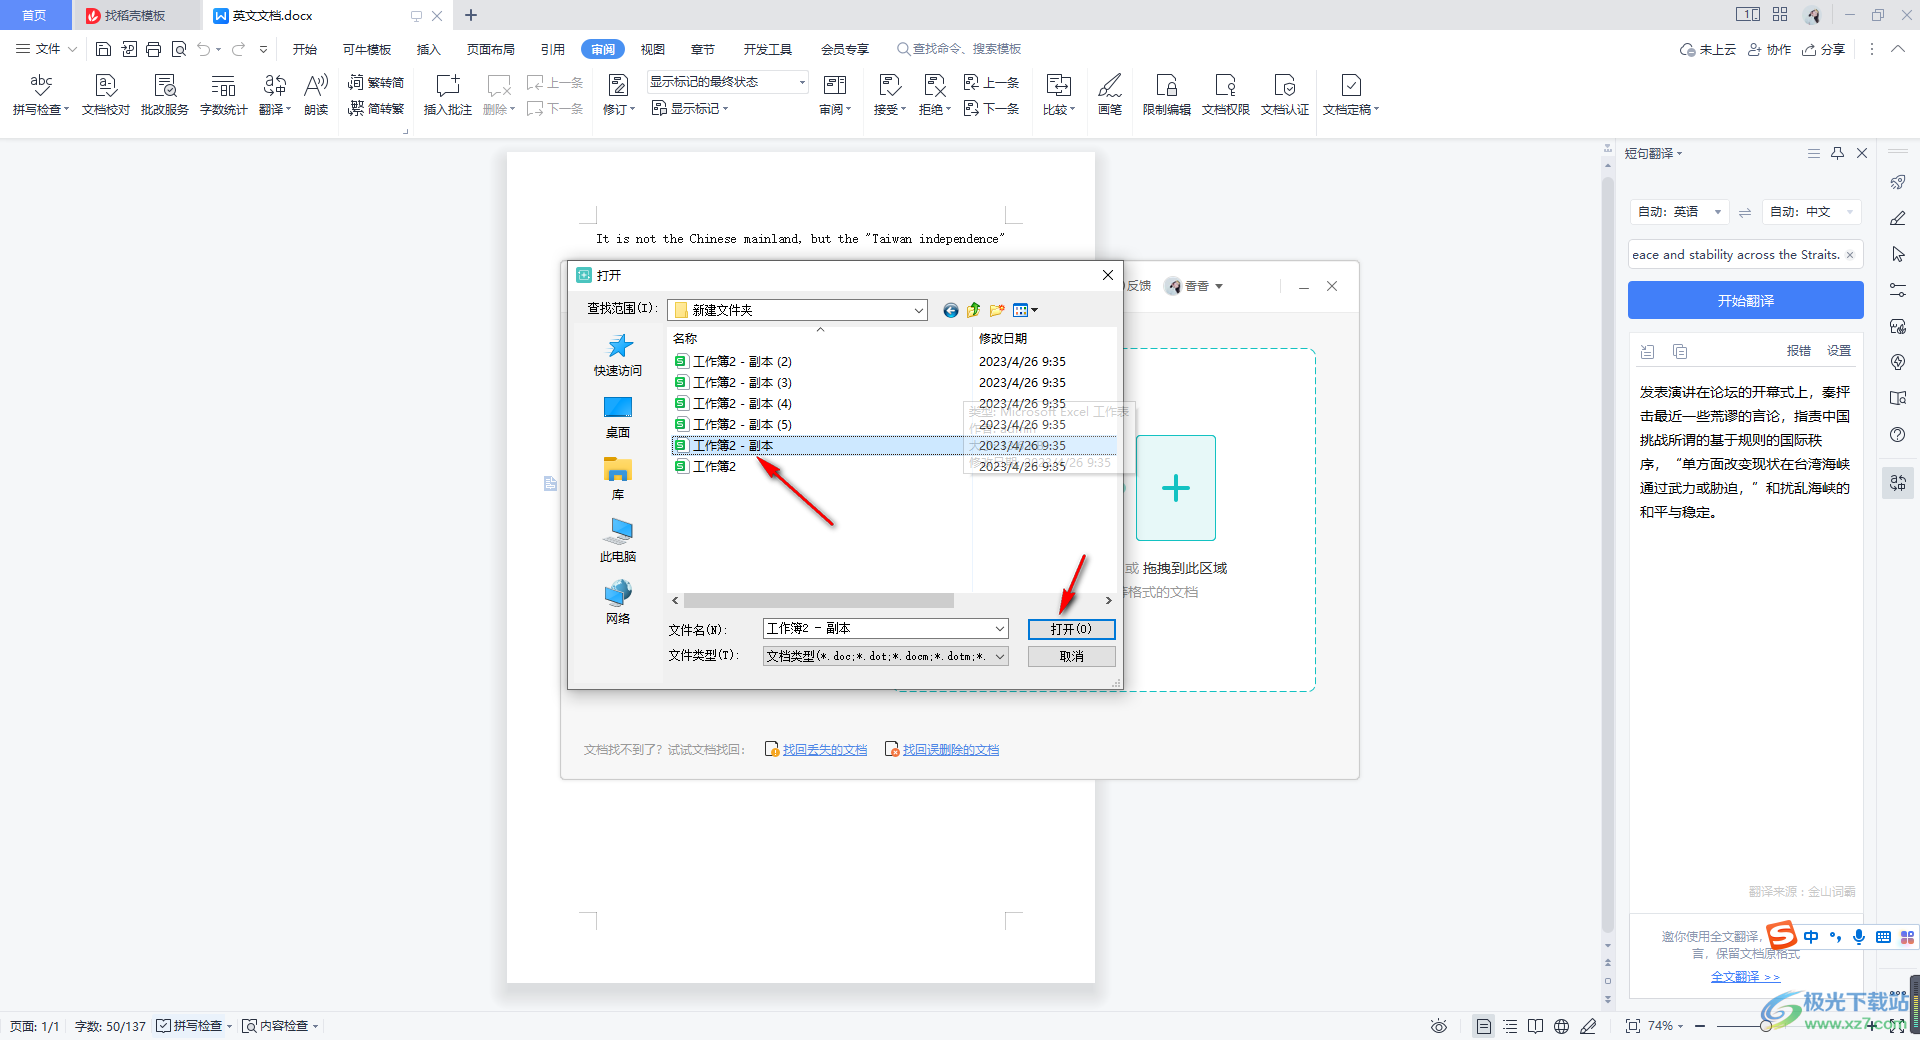Click the plus add-document box

coord(1176,488)
